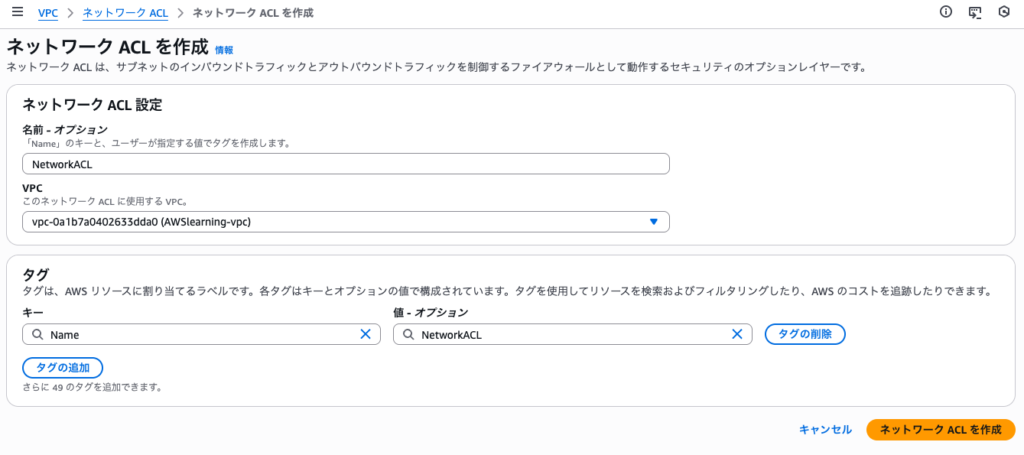Screen dimensions: 1024x455
Task: Click the hexagon settings icon
Action: click(1004, 12)
